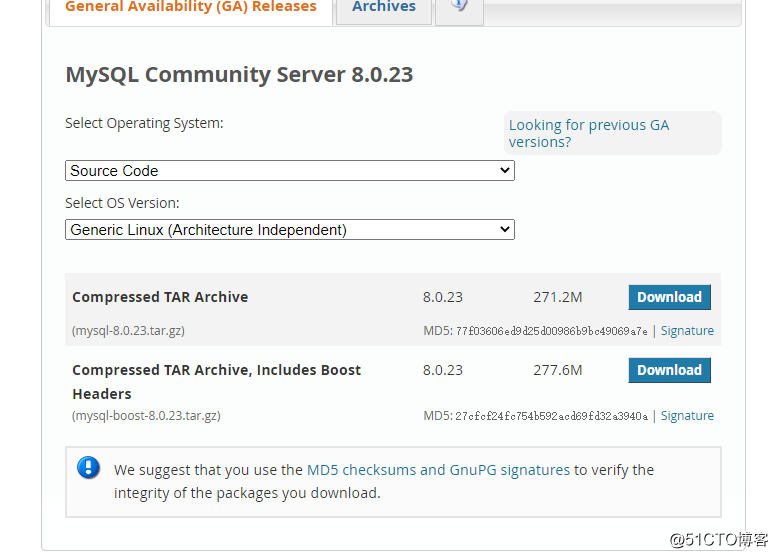Click the 8.0.23 version in Boost row
Viewport: 778px width, 558px height.
pyautogui.click(x=443, y=370)
